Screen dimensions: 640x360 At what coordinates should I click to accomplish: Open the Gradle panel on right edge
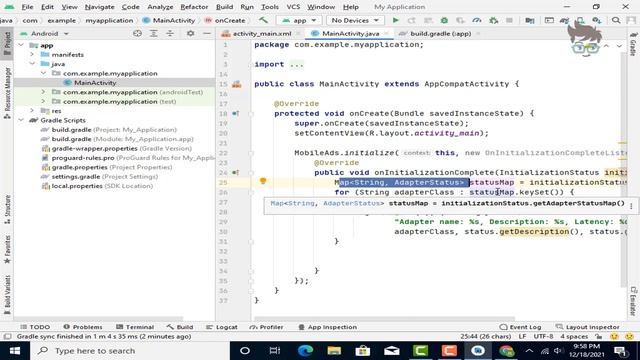[x=633, y=45]
